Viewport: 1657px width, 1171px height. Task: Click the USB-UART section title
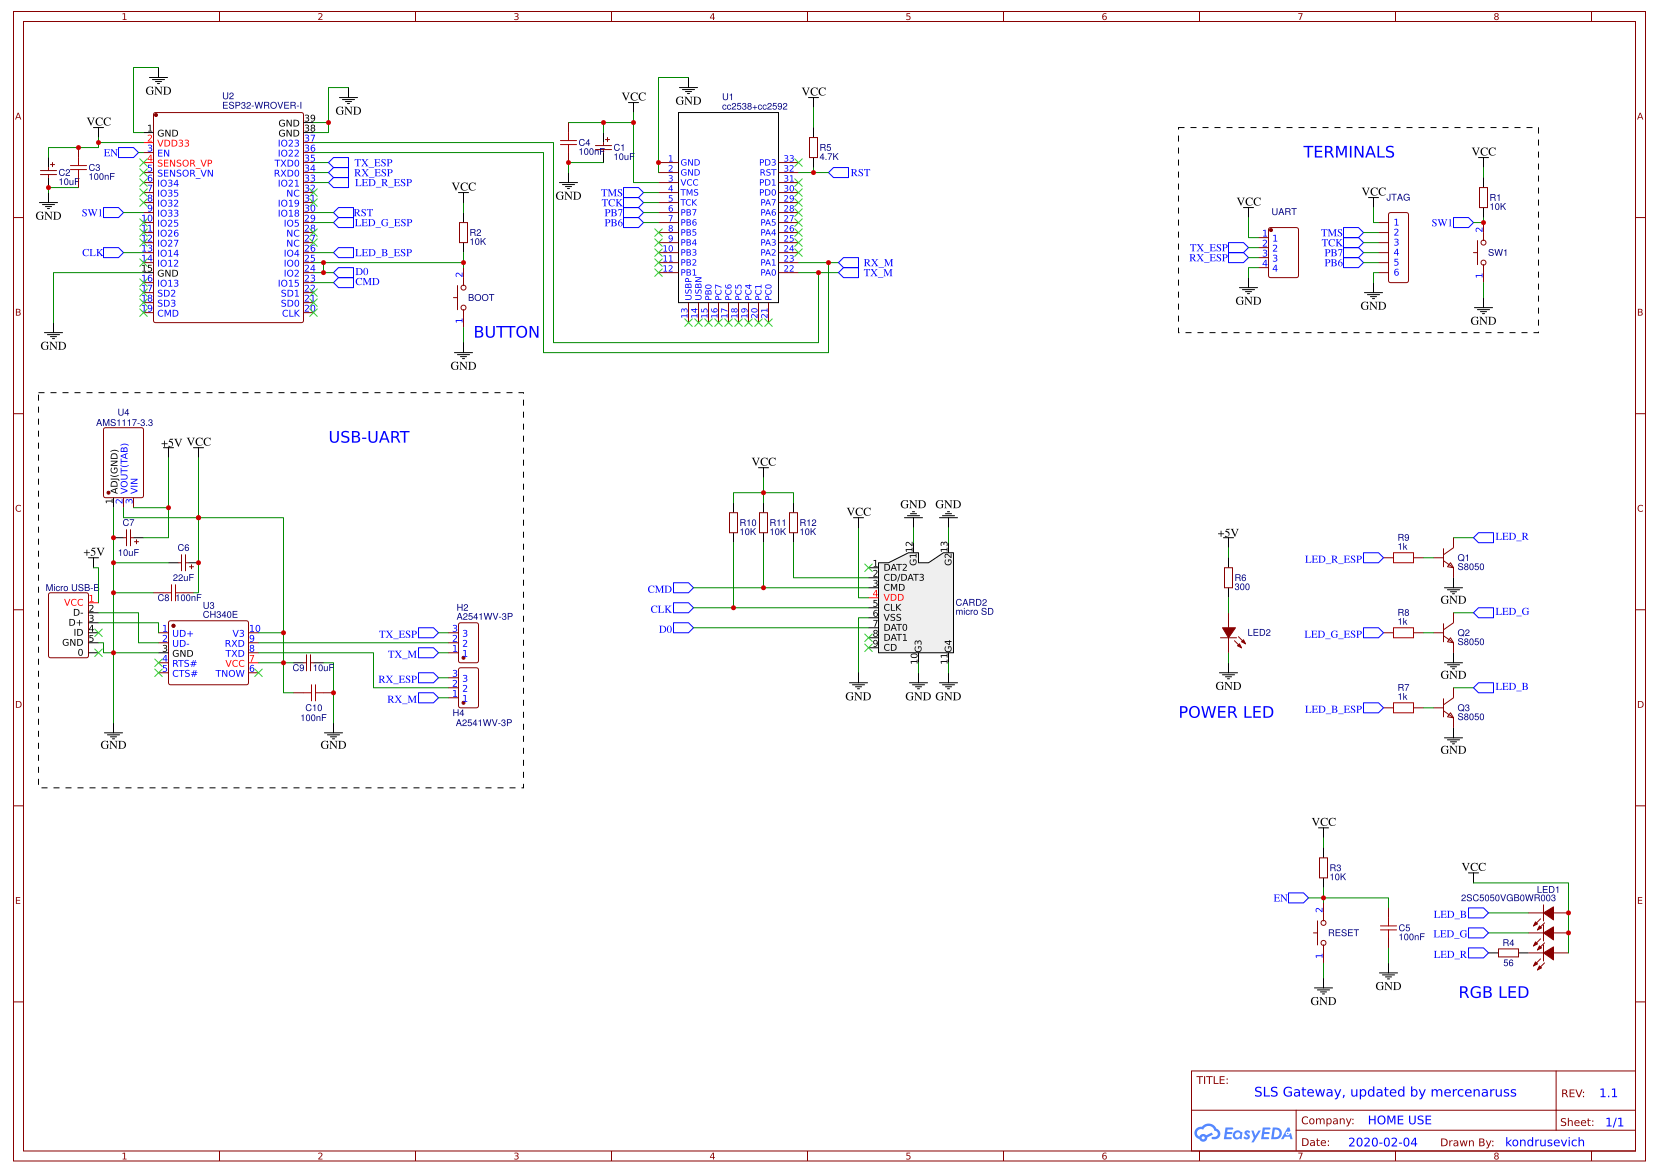coord(371,437)
